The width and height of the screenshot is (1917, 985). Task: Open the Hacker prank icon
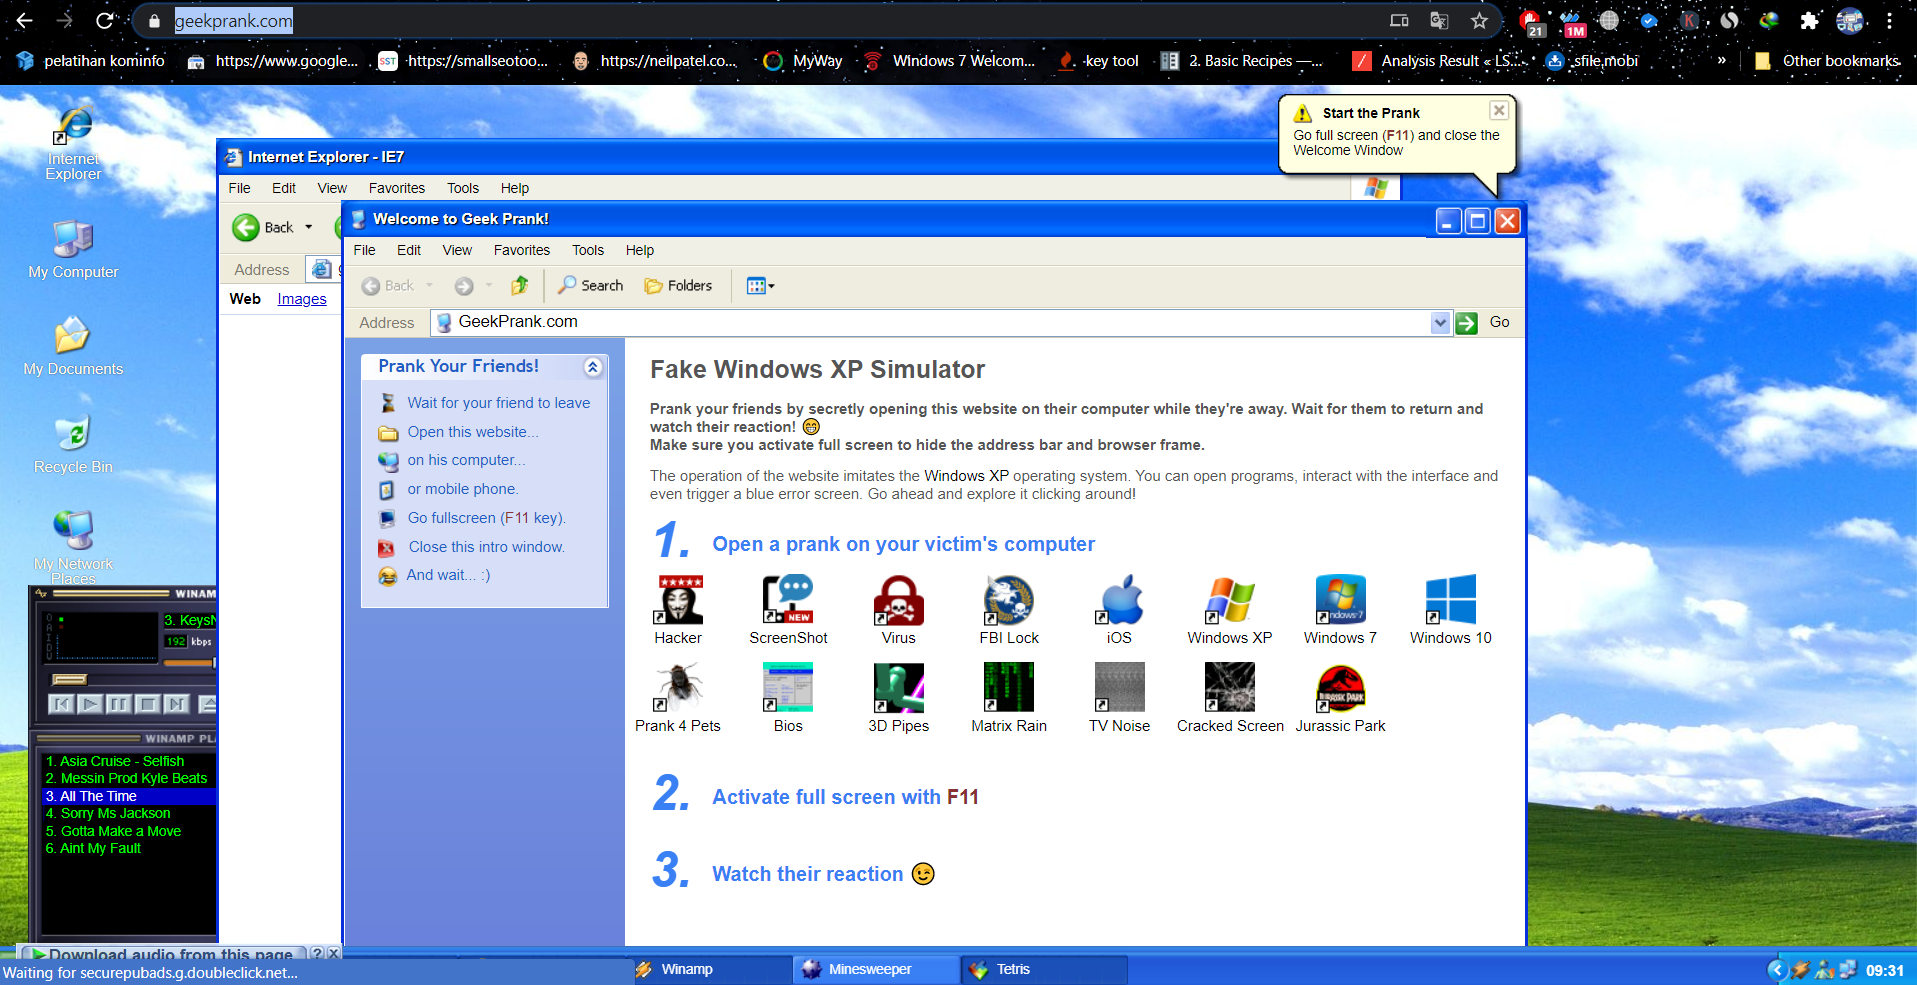coord(678,610)
